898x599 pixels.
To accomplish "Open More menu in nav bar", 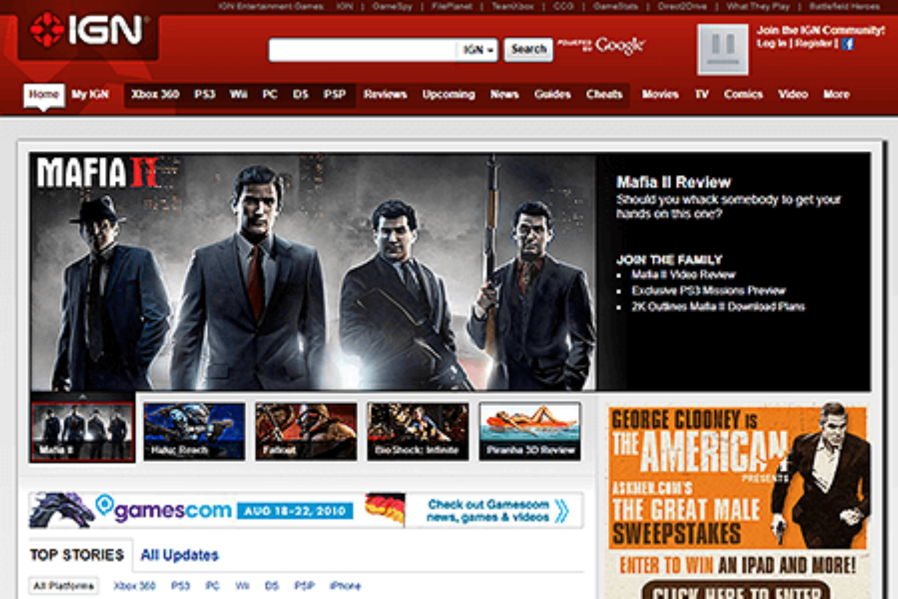I will 836,94.
